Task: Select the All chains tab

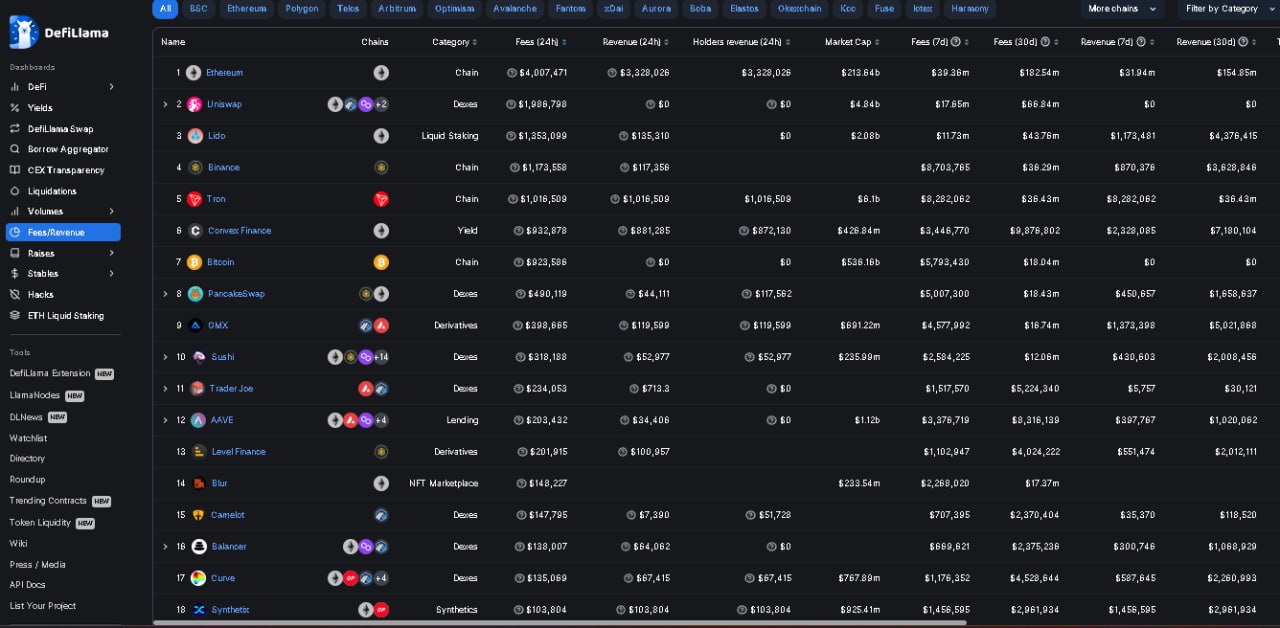Action: click(x=165, y=9)
